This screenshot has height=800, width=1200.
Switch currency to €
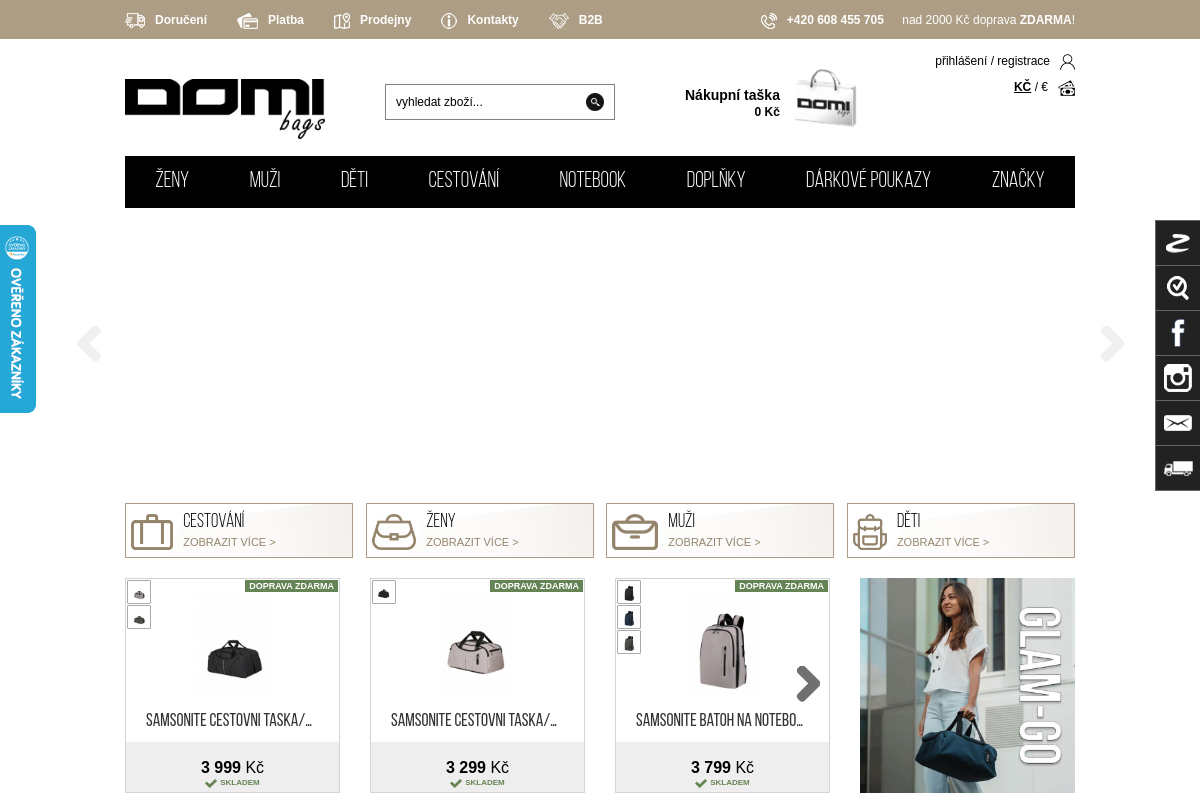pyautogui.click(x=1044, y=87)
